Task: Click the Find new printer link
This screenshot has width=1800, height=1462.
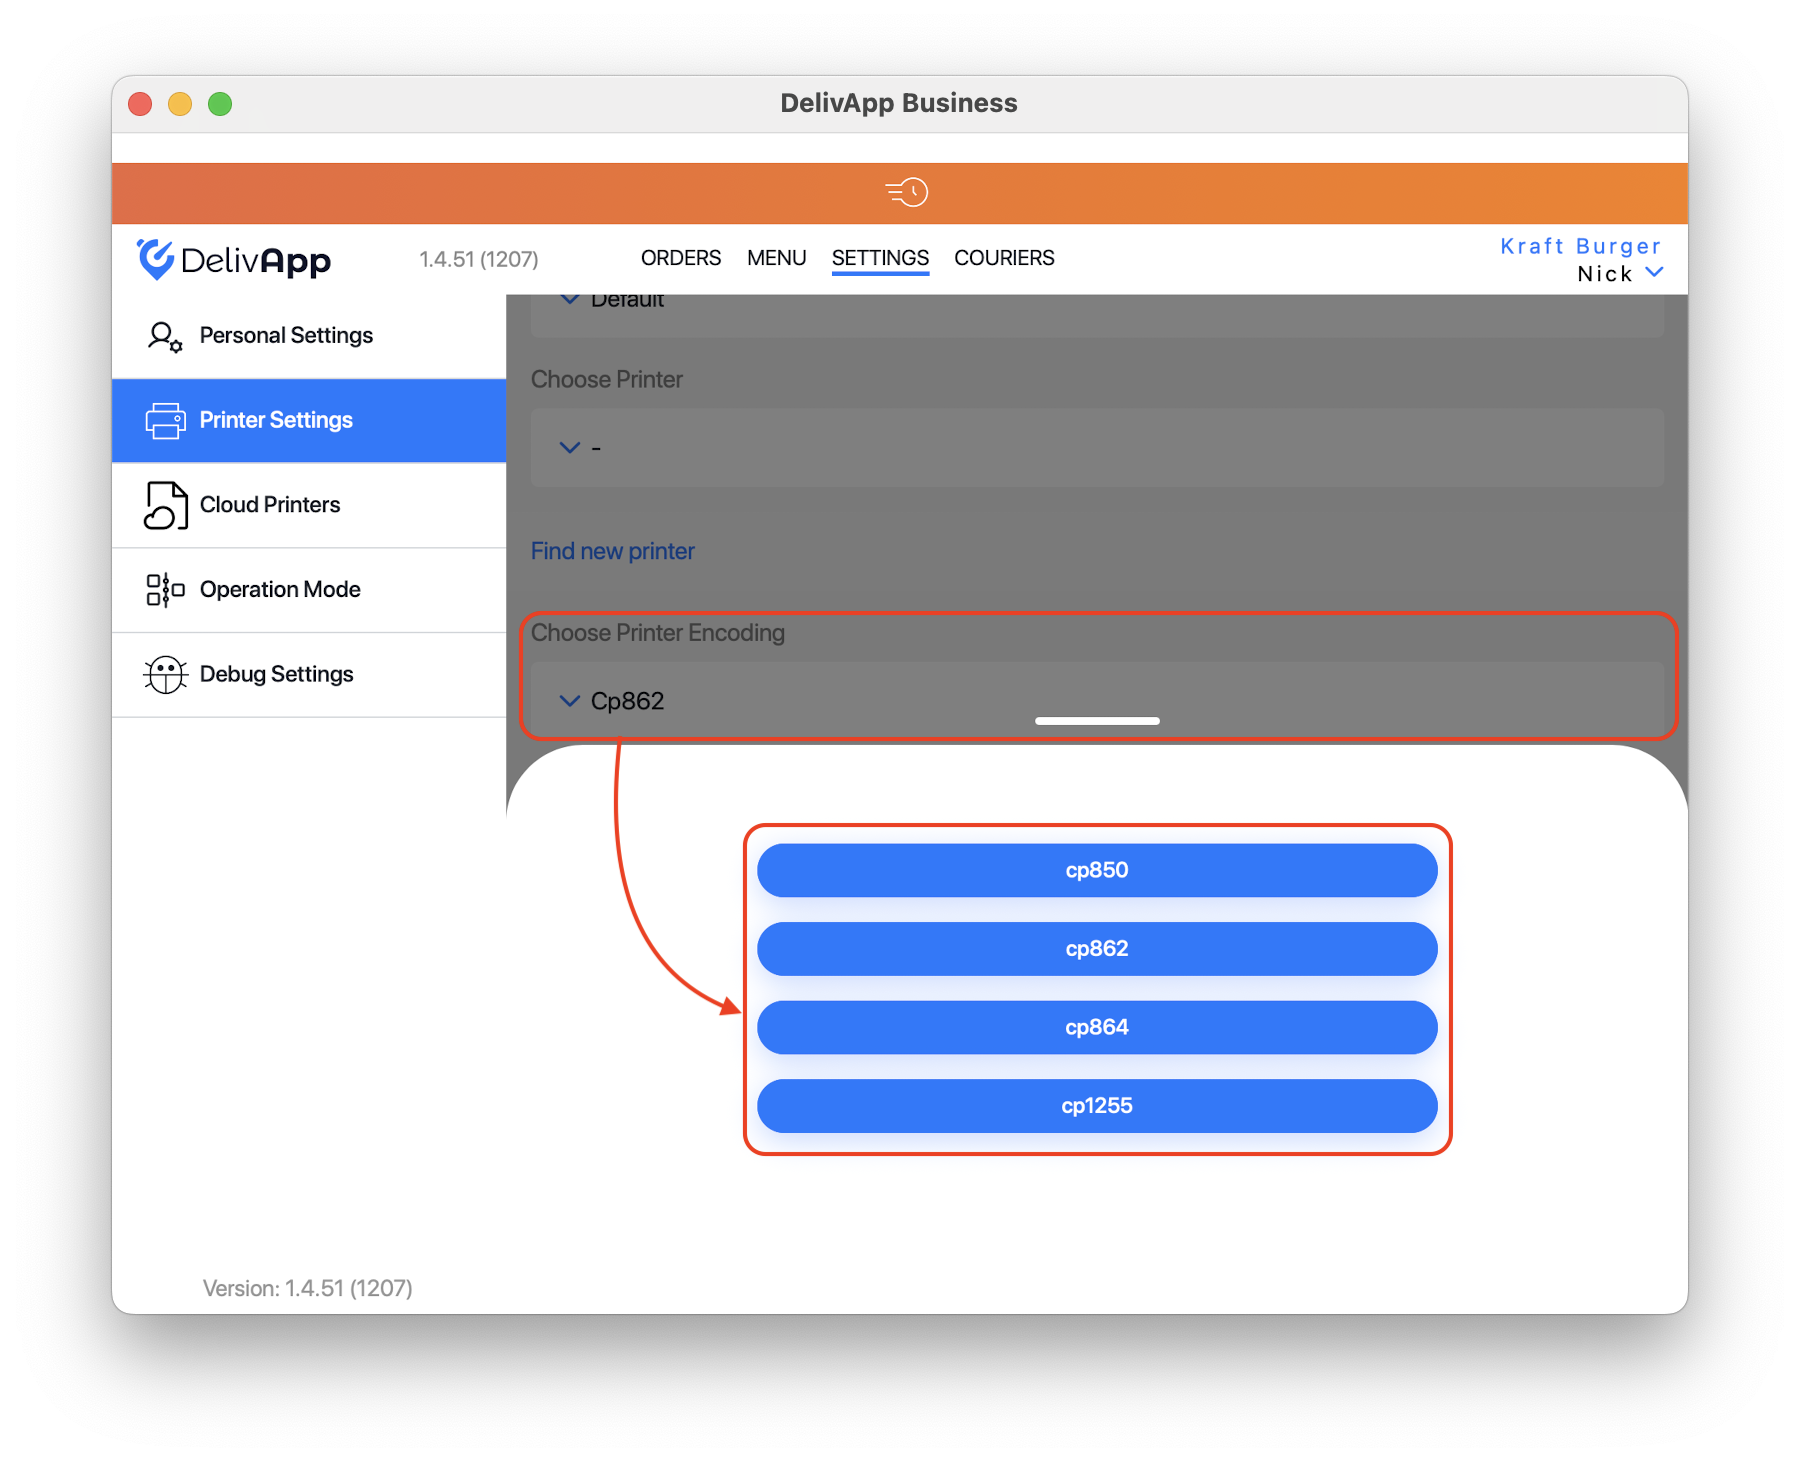Action: [612, 551]
